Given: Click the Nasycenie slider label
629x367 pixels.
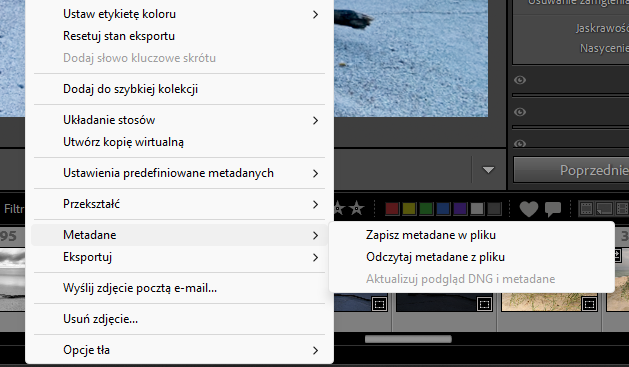Looking at the screenshot, I should (604, 49).
